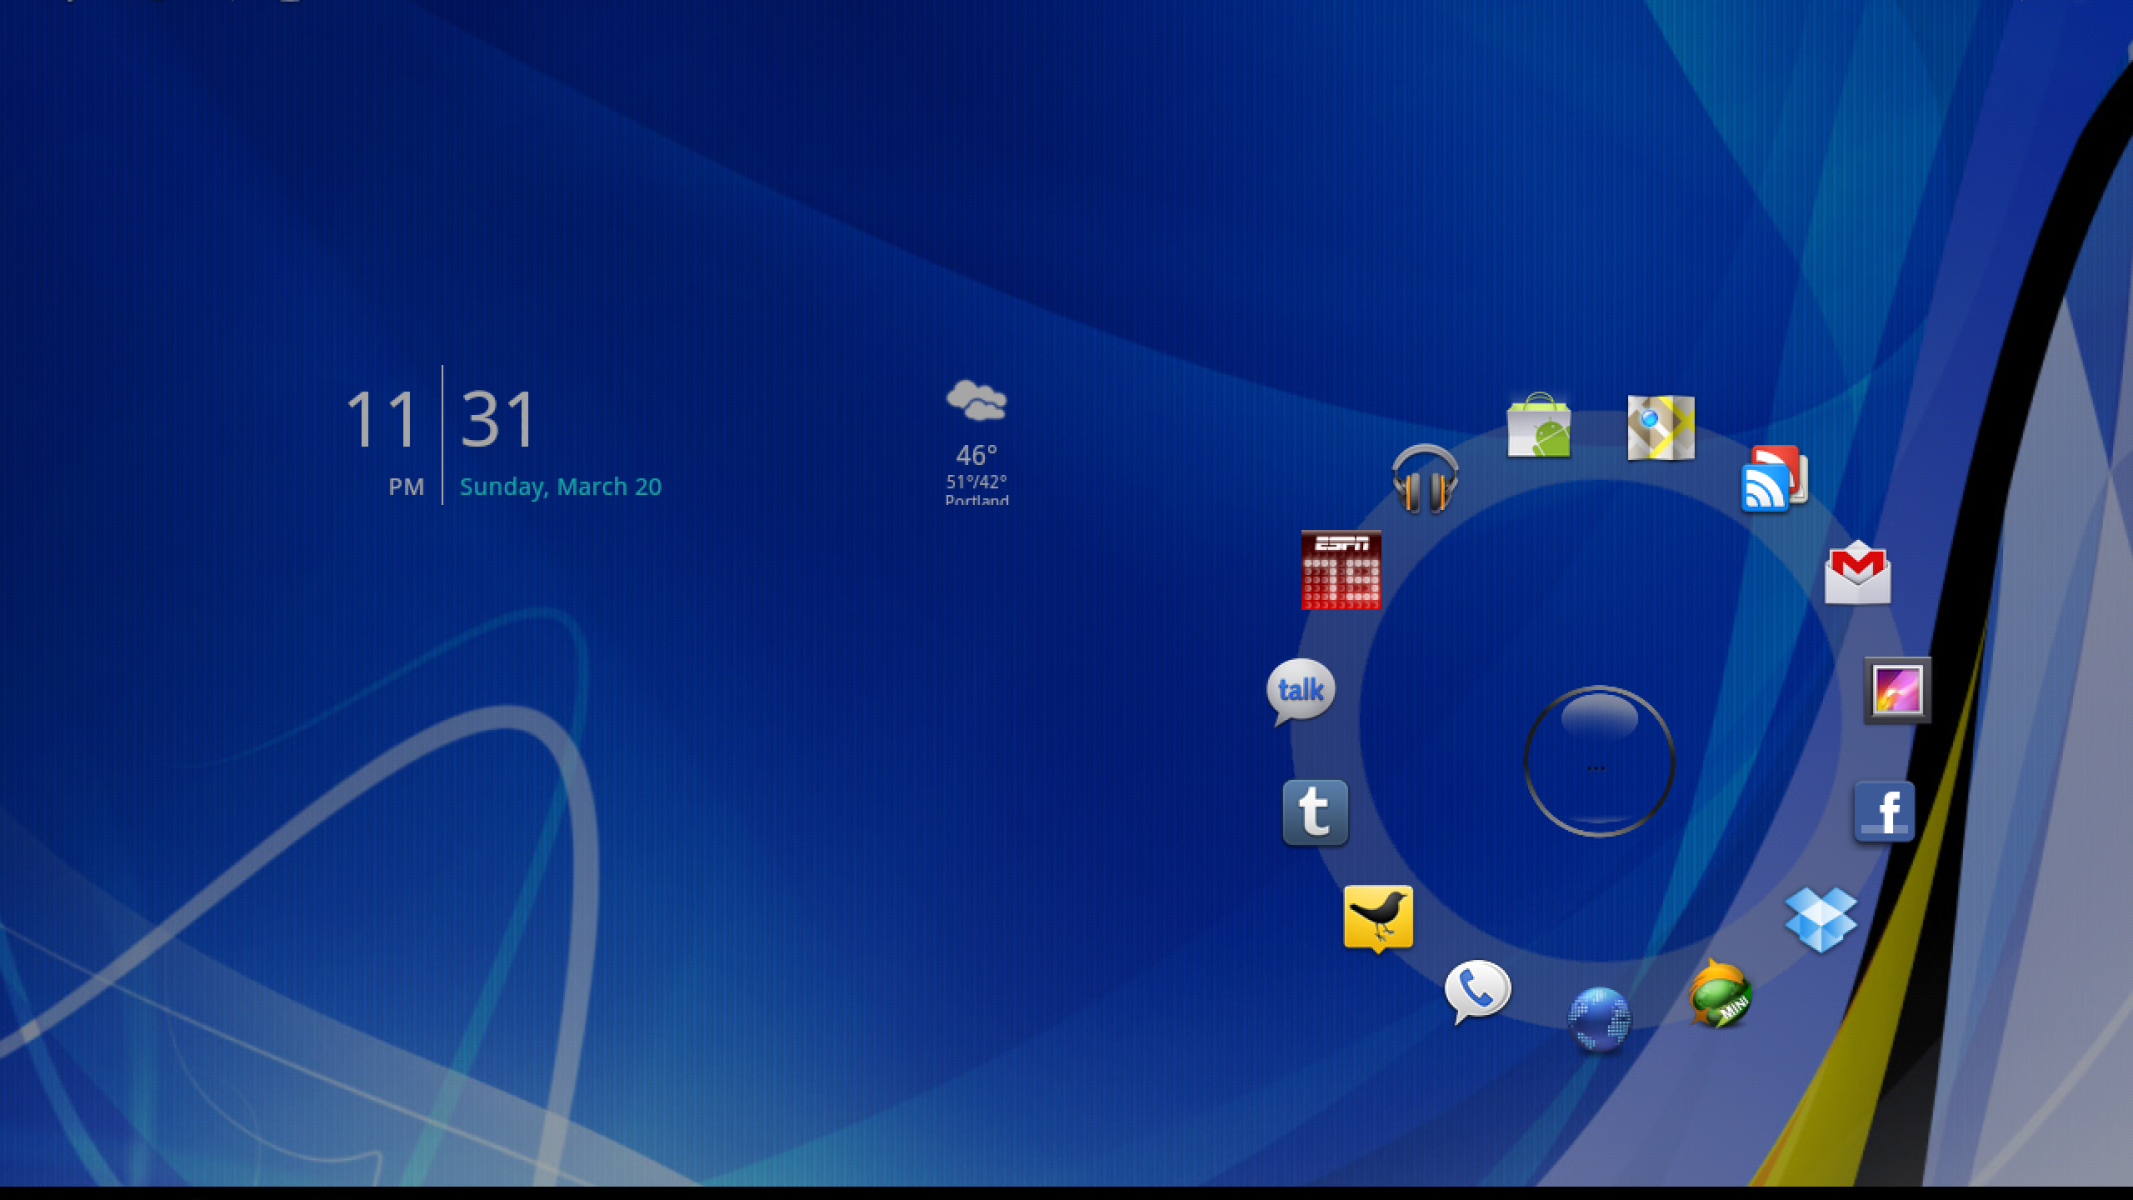The width and height of the screenshot is (2133, 1200).
Task: Open ESPN ScoreCenter app icon
Action: pos(1340,570)
